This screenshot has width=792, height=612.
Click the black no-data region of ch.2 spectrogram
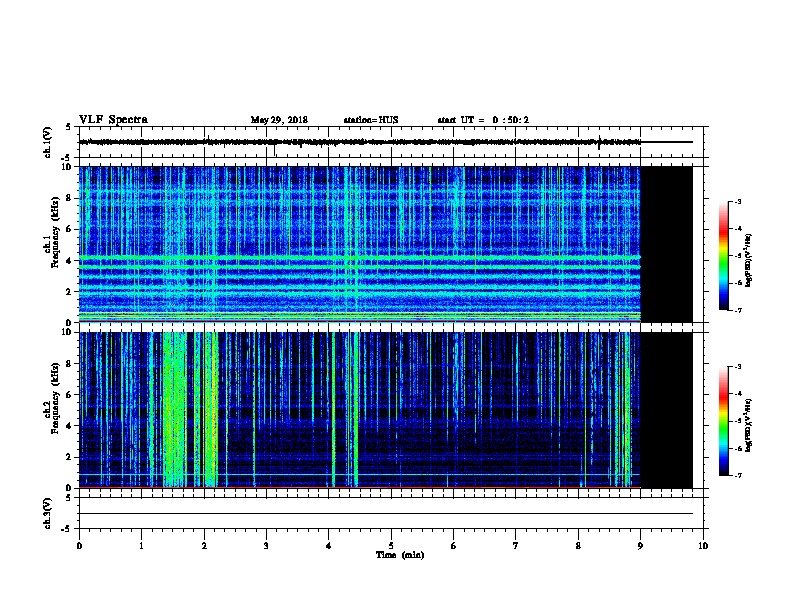667,410
